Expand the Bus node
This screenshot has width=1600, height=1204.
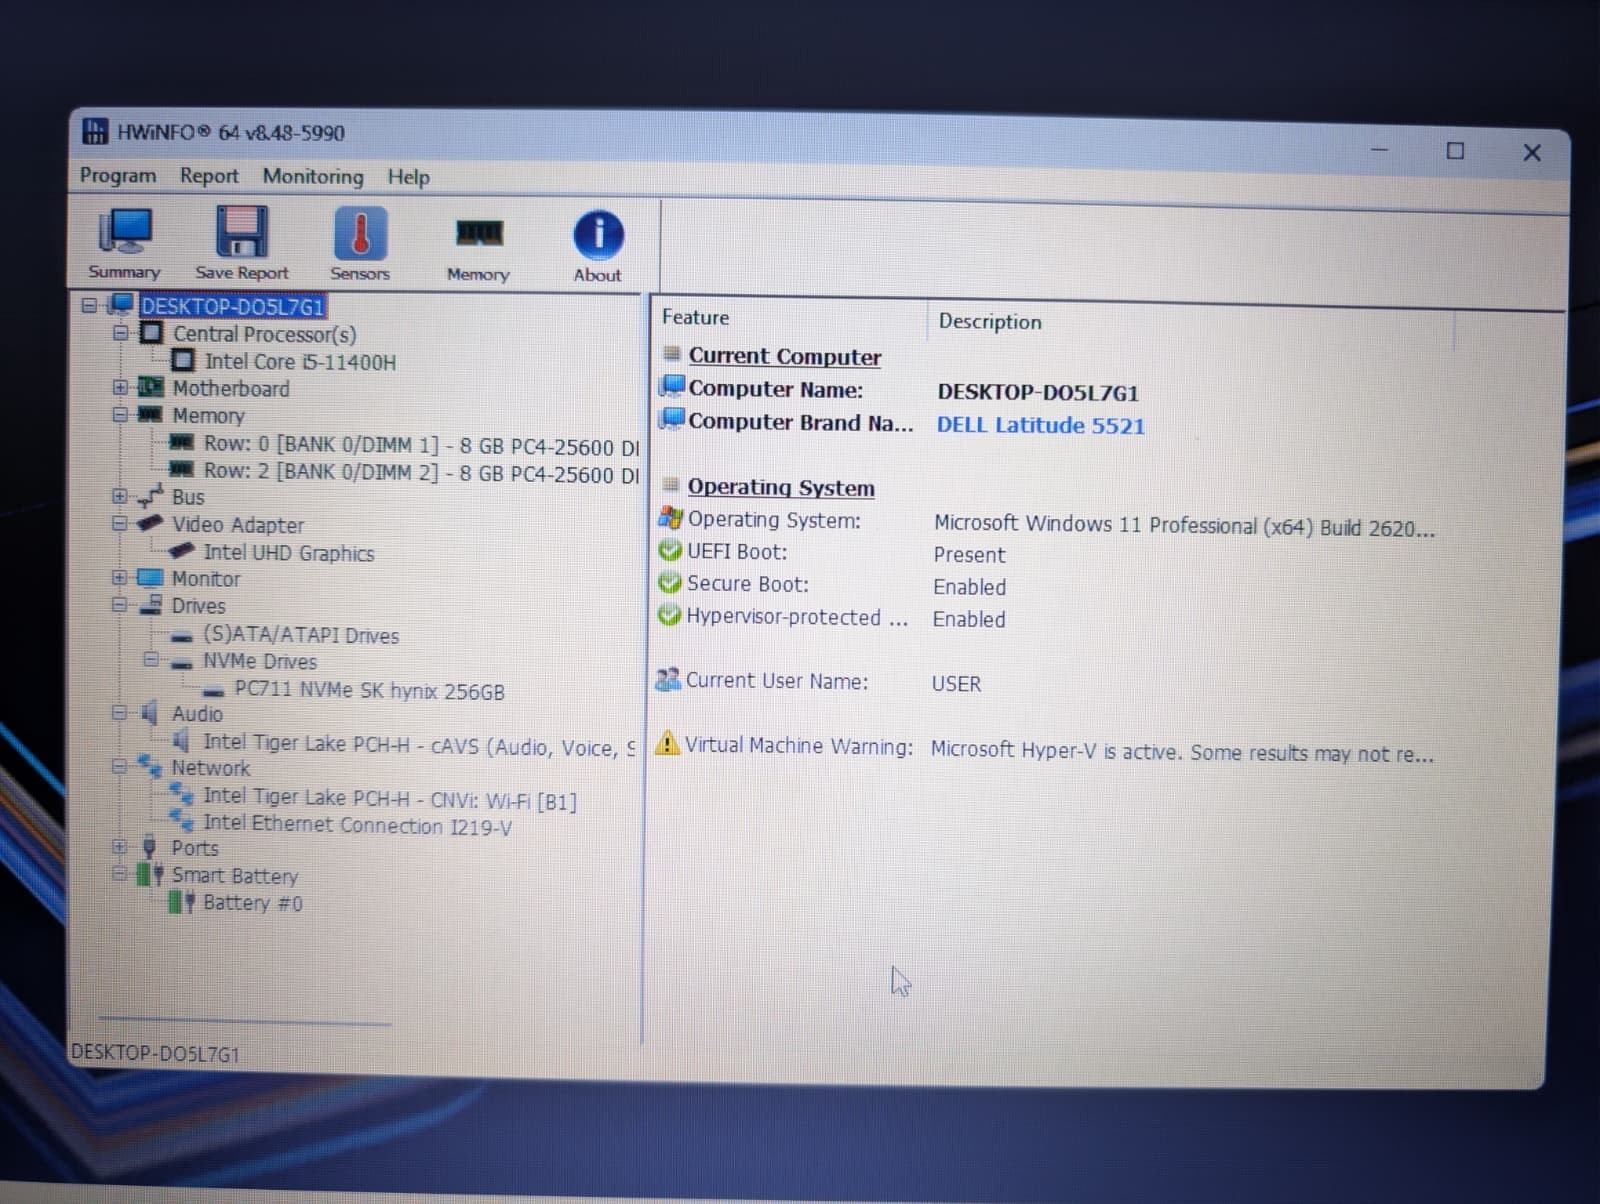[x=119, y=495]
